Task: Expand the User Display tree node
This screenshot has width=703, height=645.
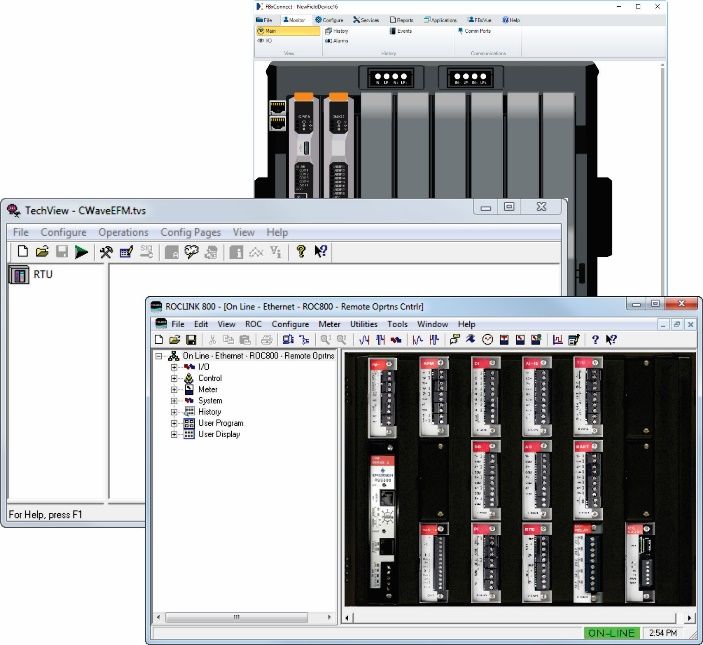Action: 174,434
